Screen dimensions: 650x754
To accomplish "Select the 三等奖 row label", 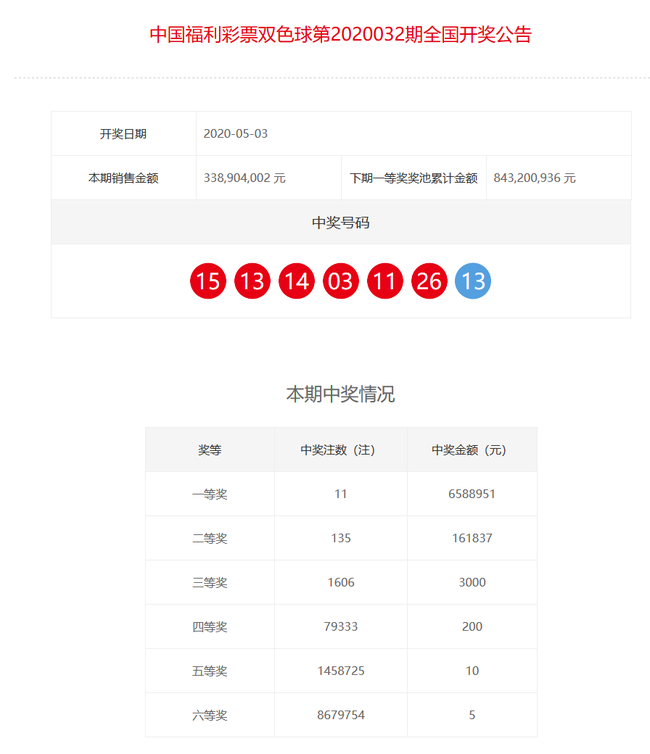I will [210, 582].
